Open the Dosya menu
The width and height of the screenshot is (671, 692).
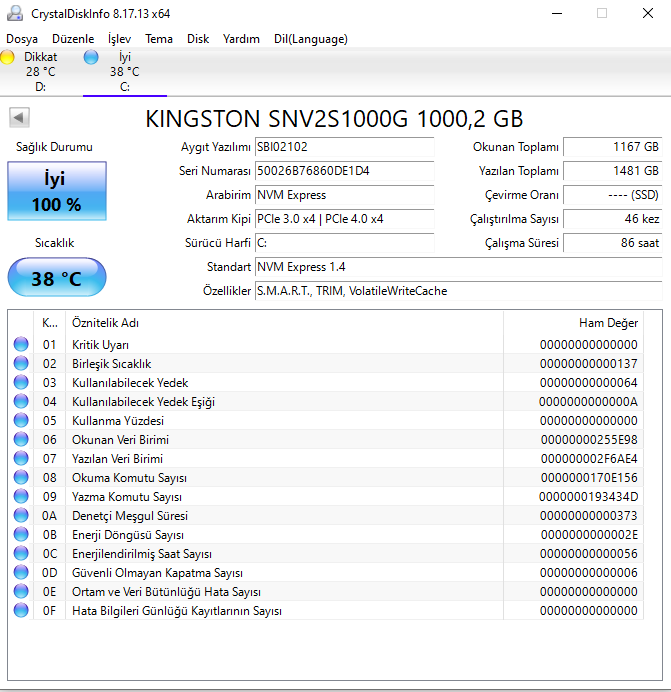tap(22, 39)
